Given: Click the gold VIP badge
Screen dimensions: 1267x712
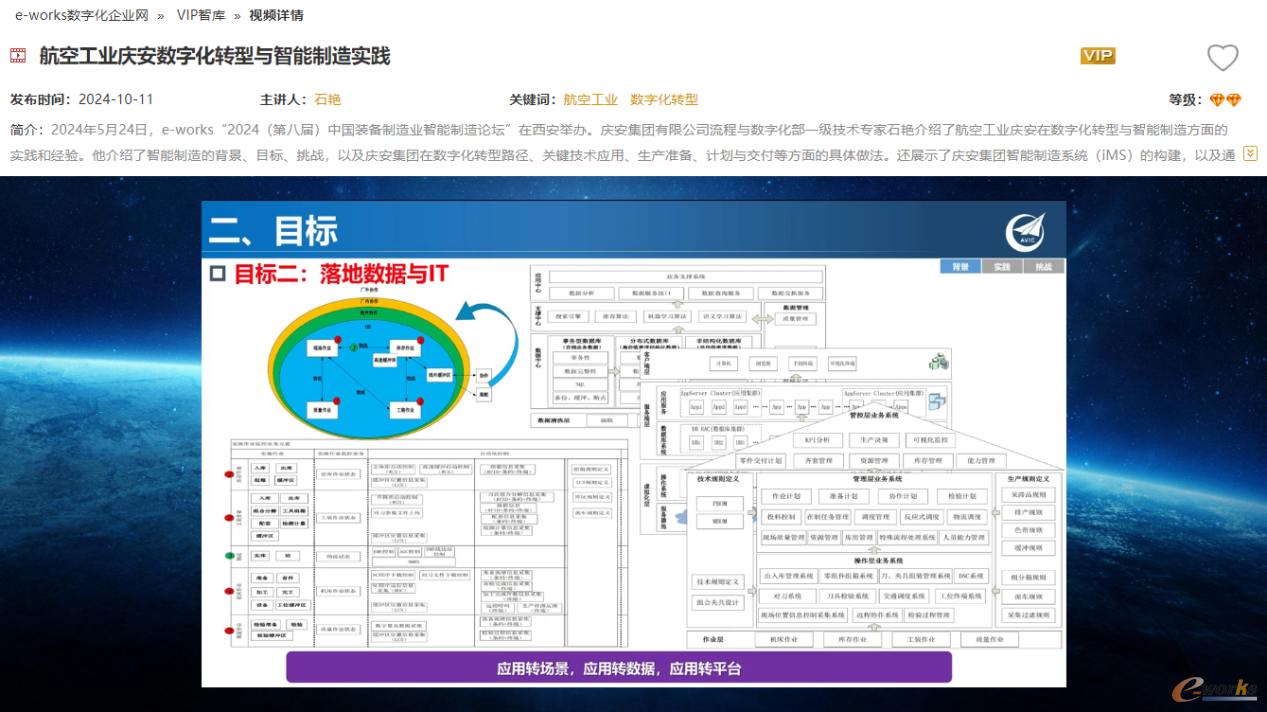Looking at the screenshot, I should 1098,56.
